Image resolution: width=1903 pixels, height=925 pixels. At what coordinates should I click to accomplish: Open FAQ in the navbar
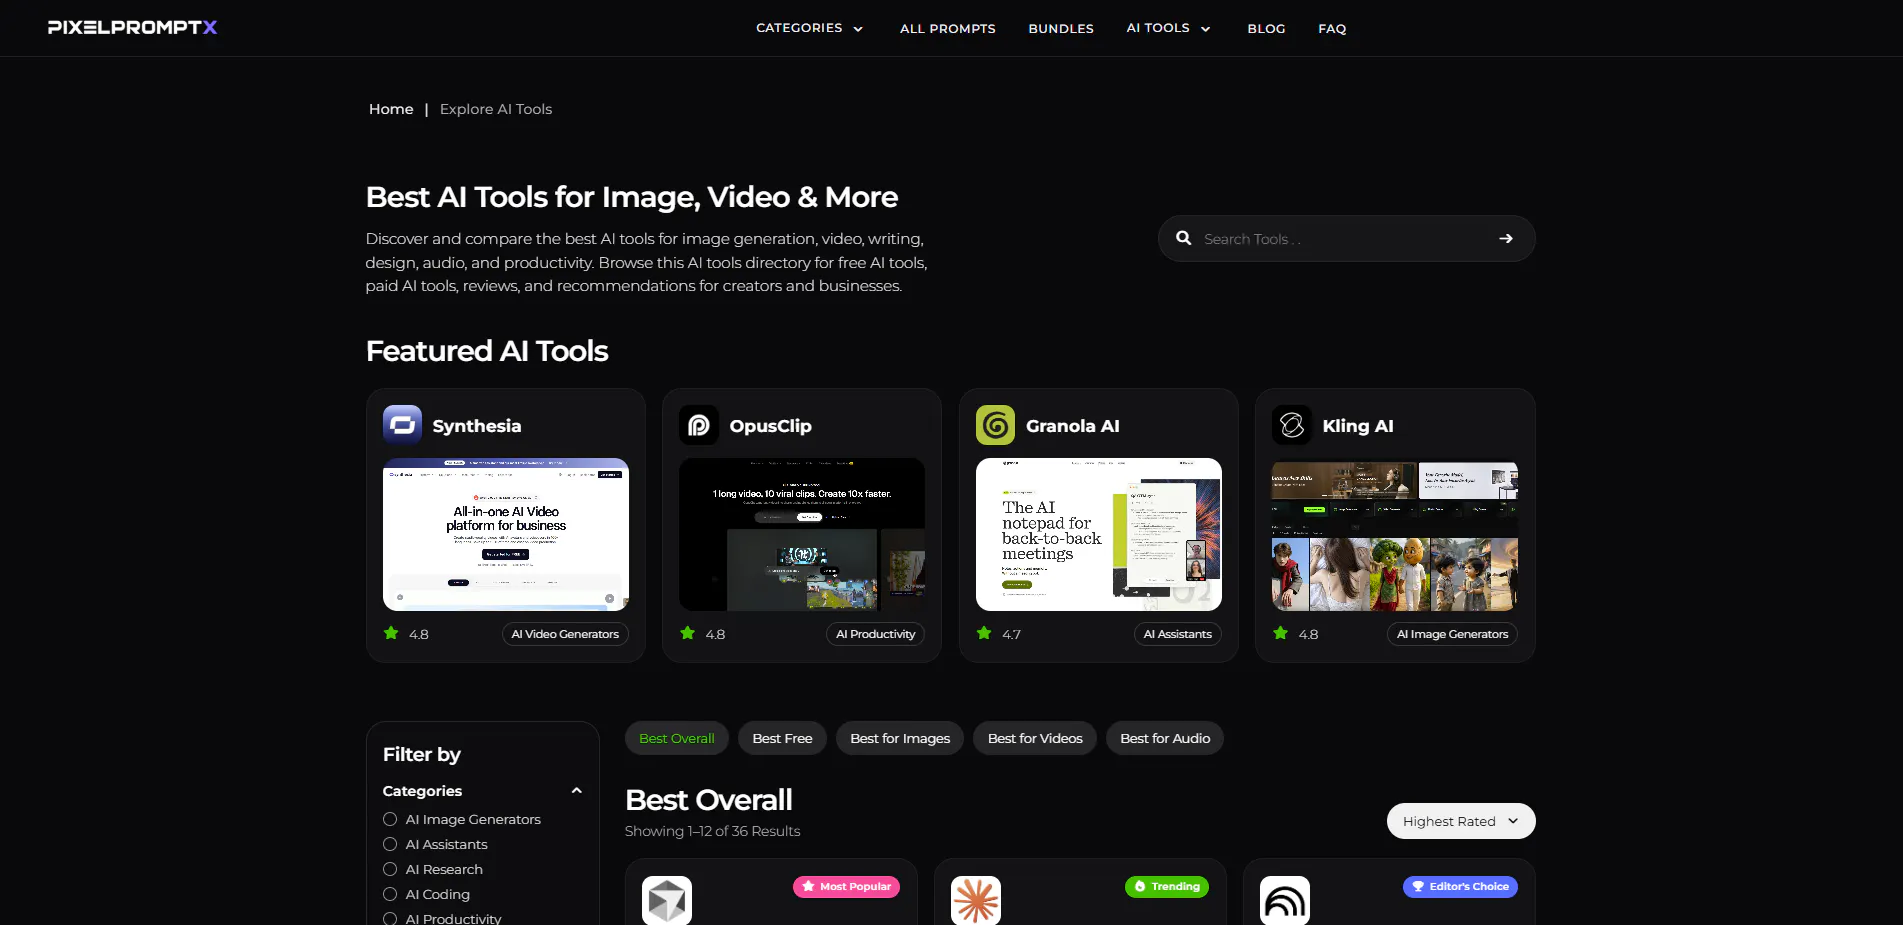click(1332, 29)
